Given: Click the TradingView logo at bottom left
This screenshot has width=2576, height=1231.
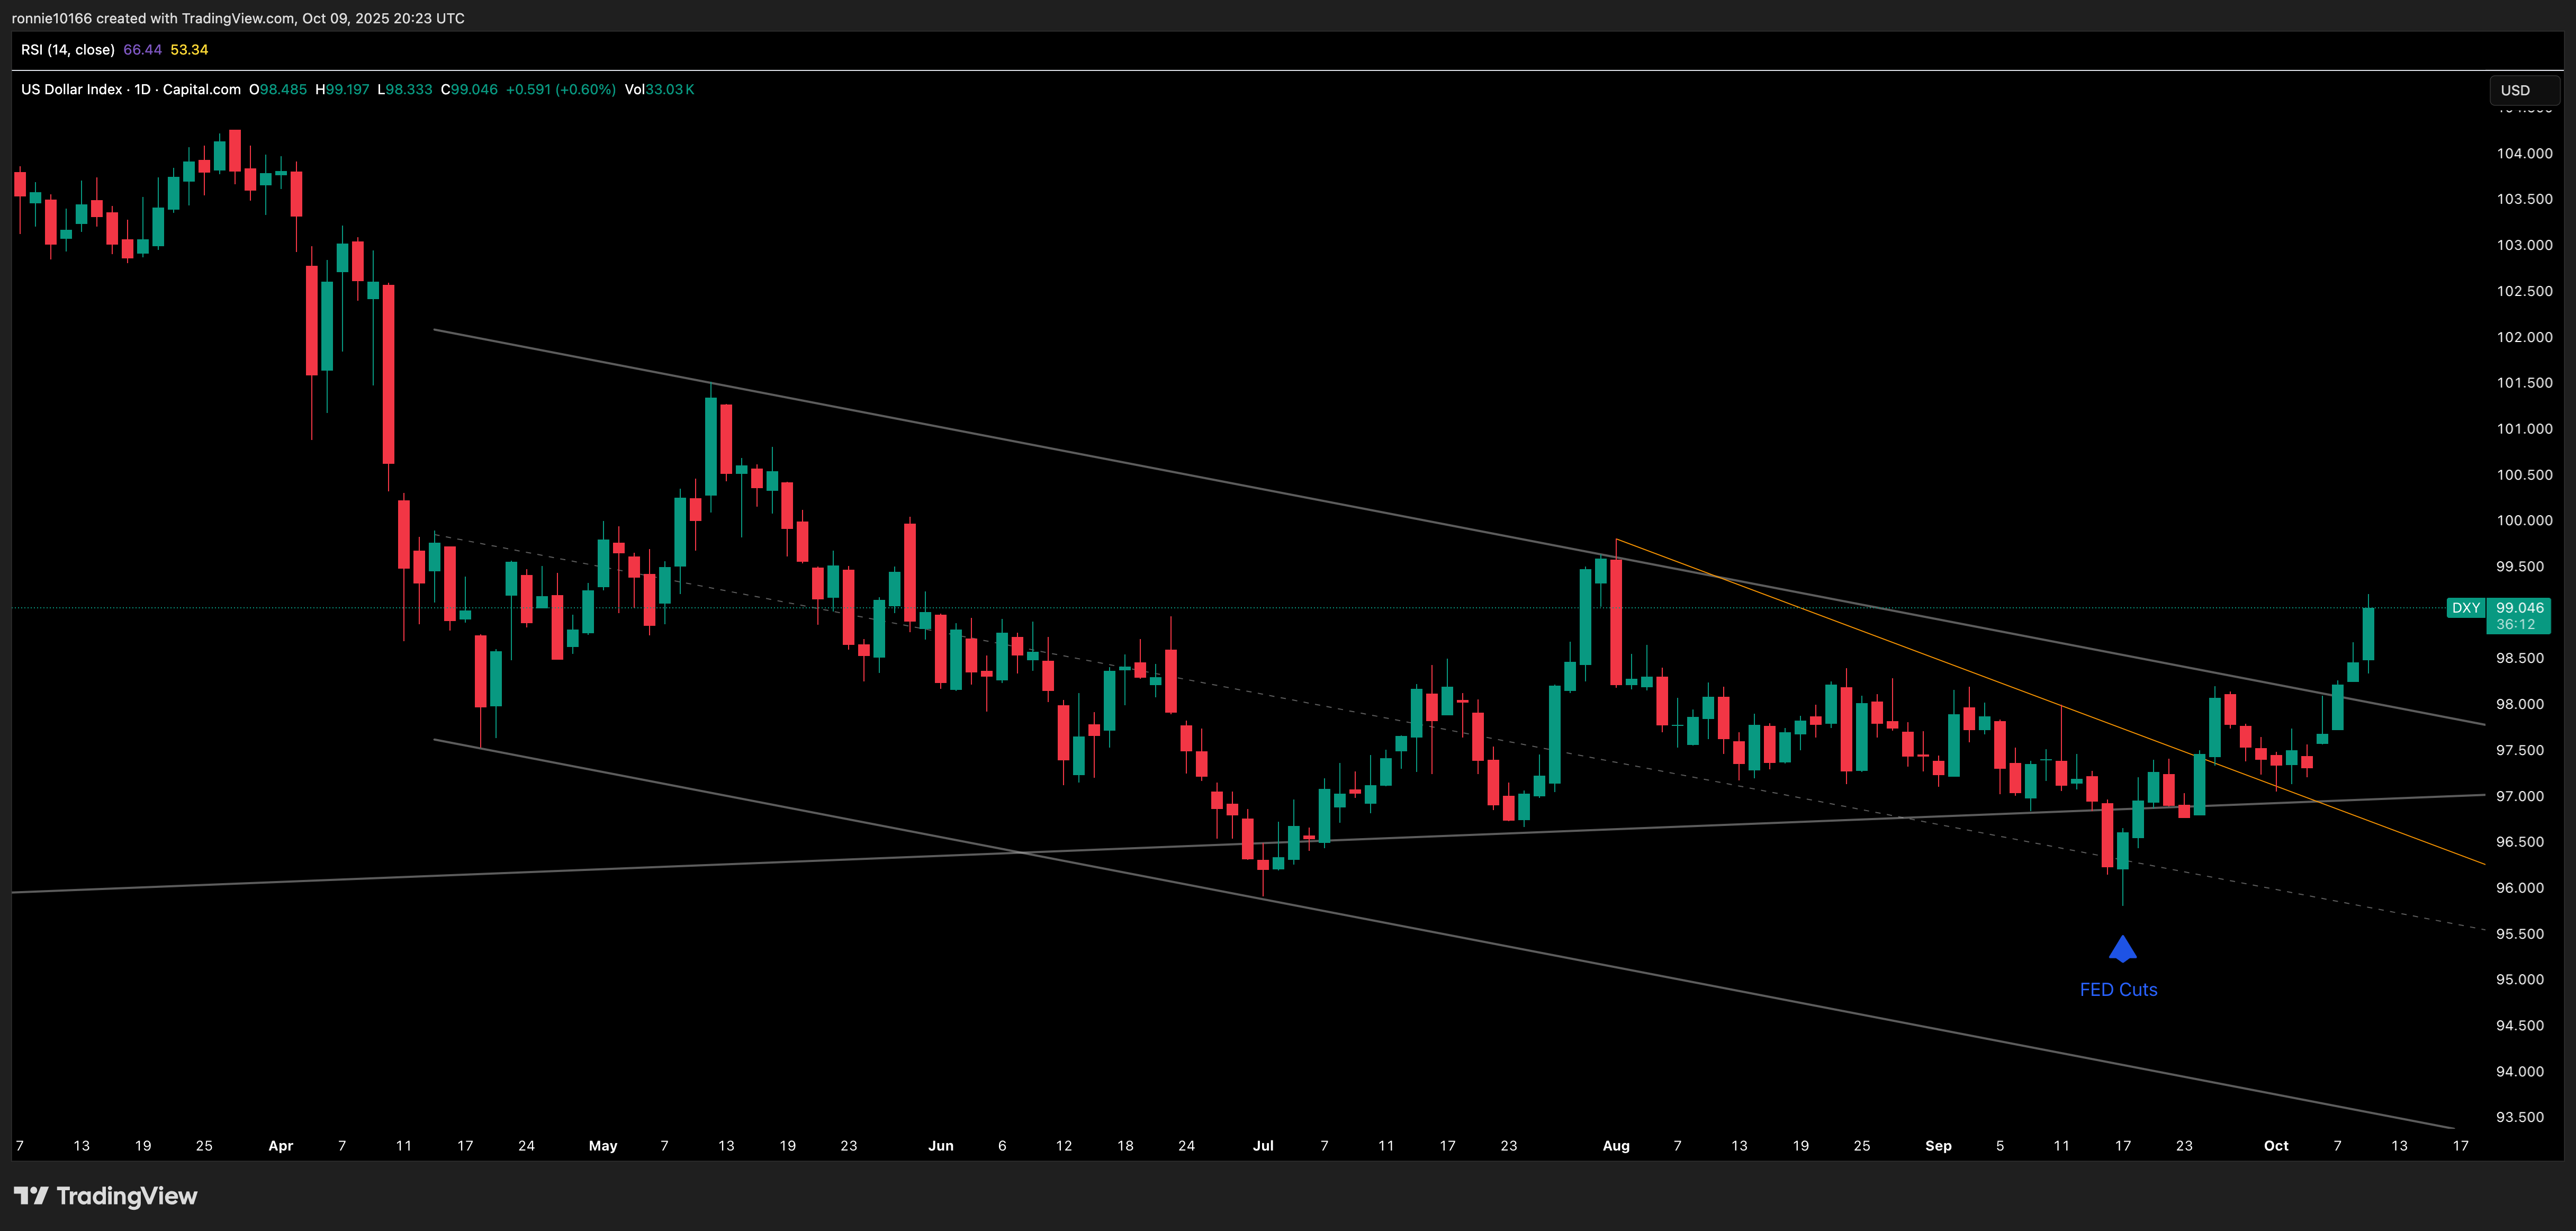Looking at the screenshot, I should (106, 1196).
